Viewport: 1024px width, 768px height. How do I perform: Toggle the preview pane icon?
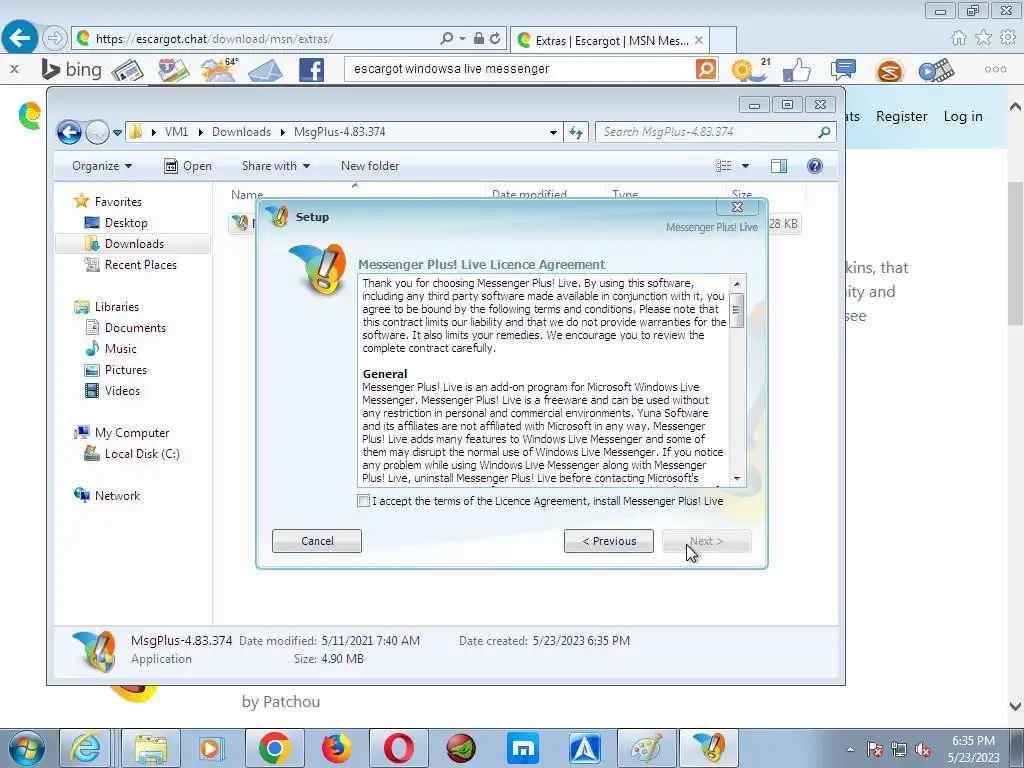click(778, 166)
